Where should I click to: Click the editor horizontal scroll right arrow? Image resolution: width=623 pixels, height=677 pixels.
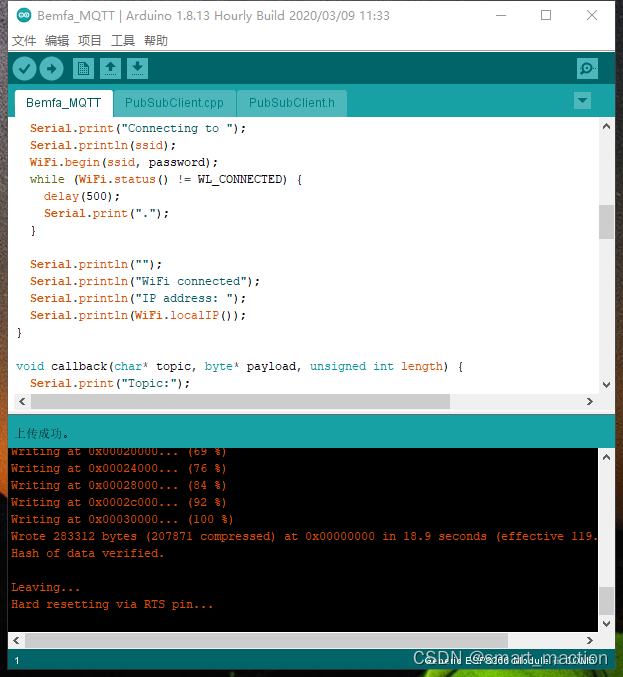(x=590, y=402)
